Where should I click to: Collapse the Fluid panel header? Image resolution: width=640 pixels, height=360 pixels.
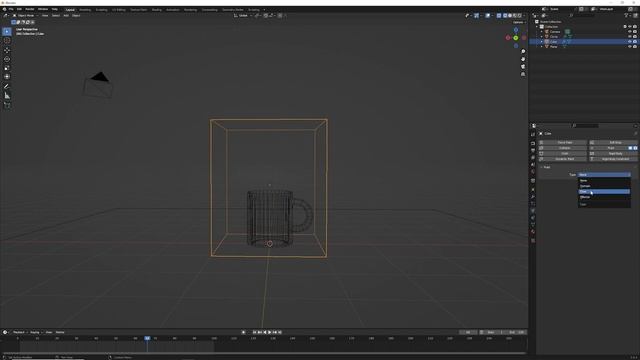coord(546,167)
